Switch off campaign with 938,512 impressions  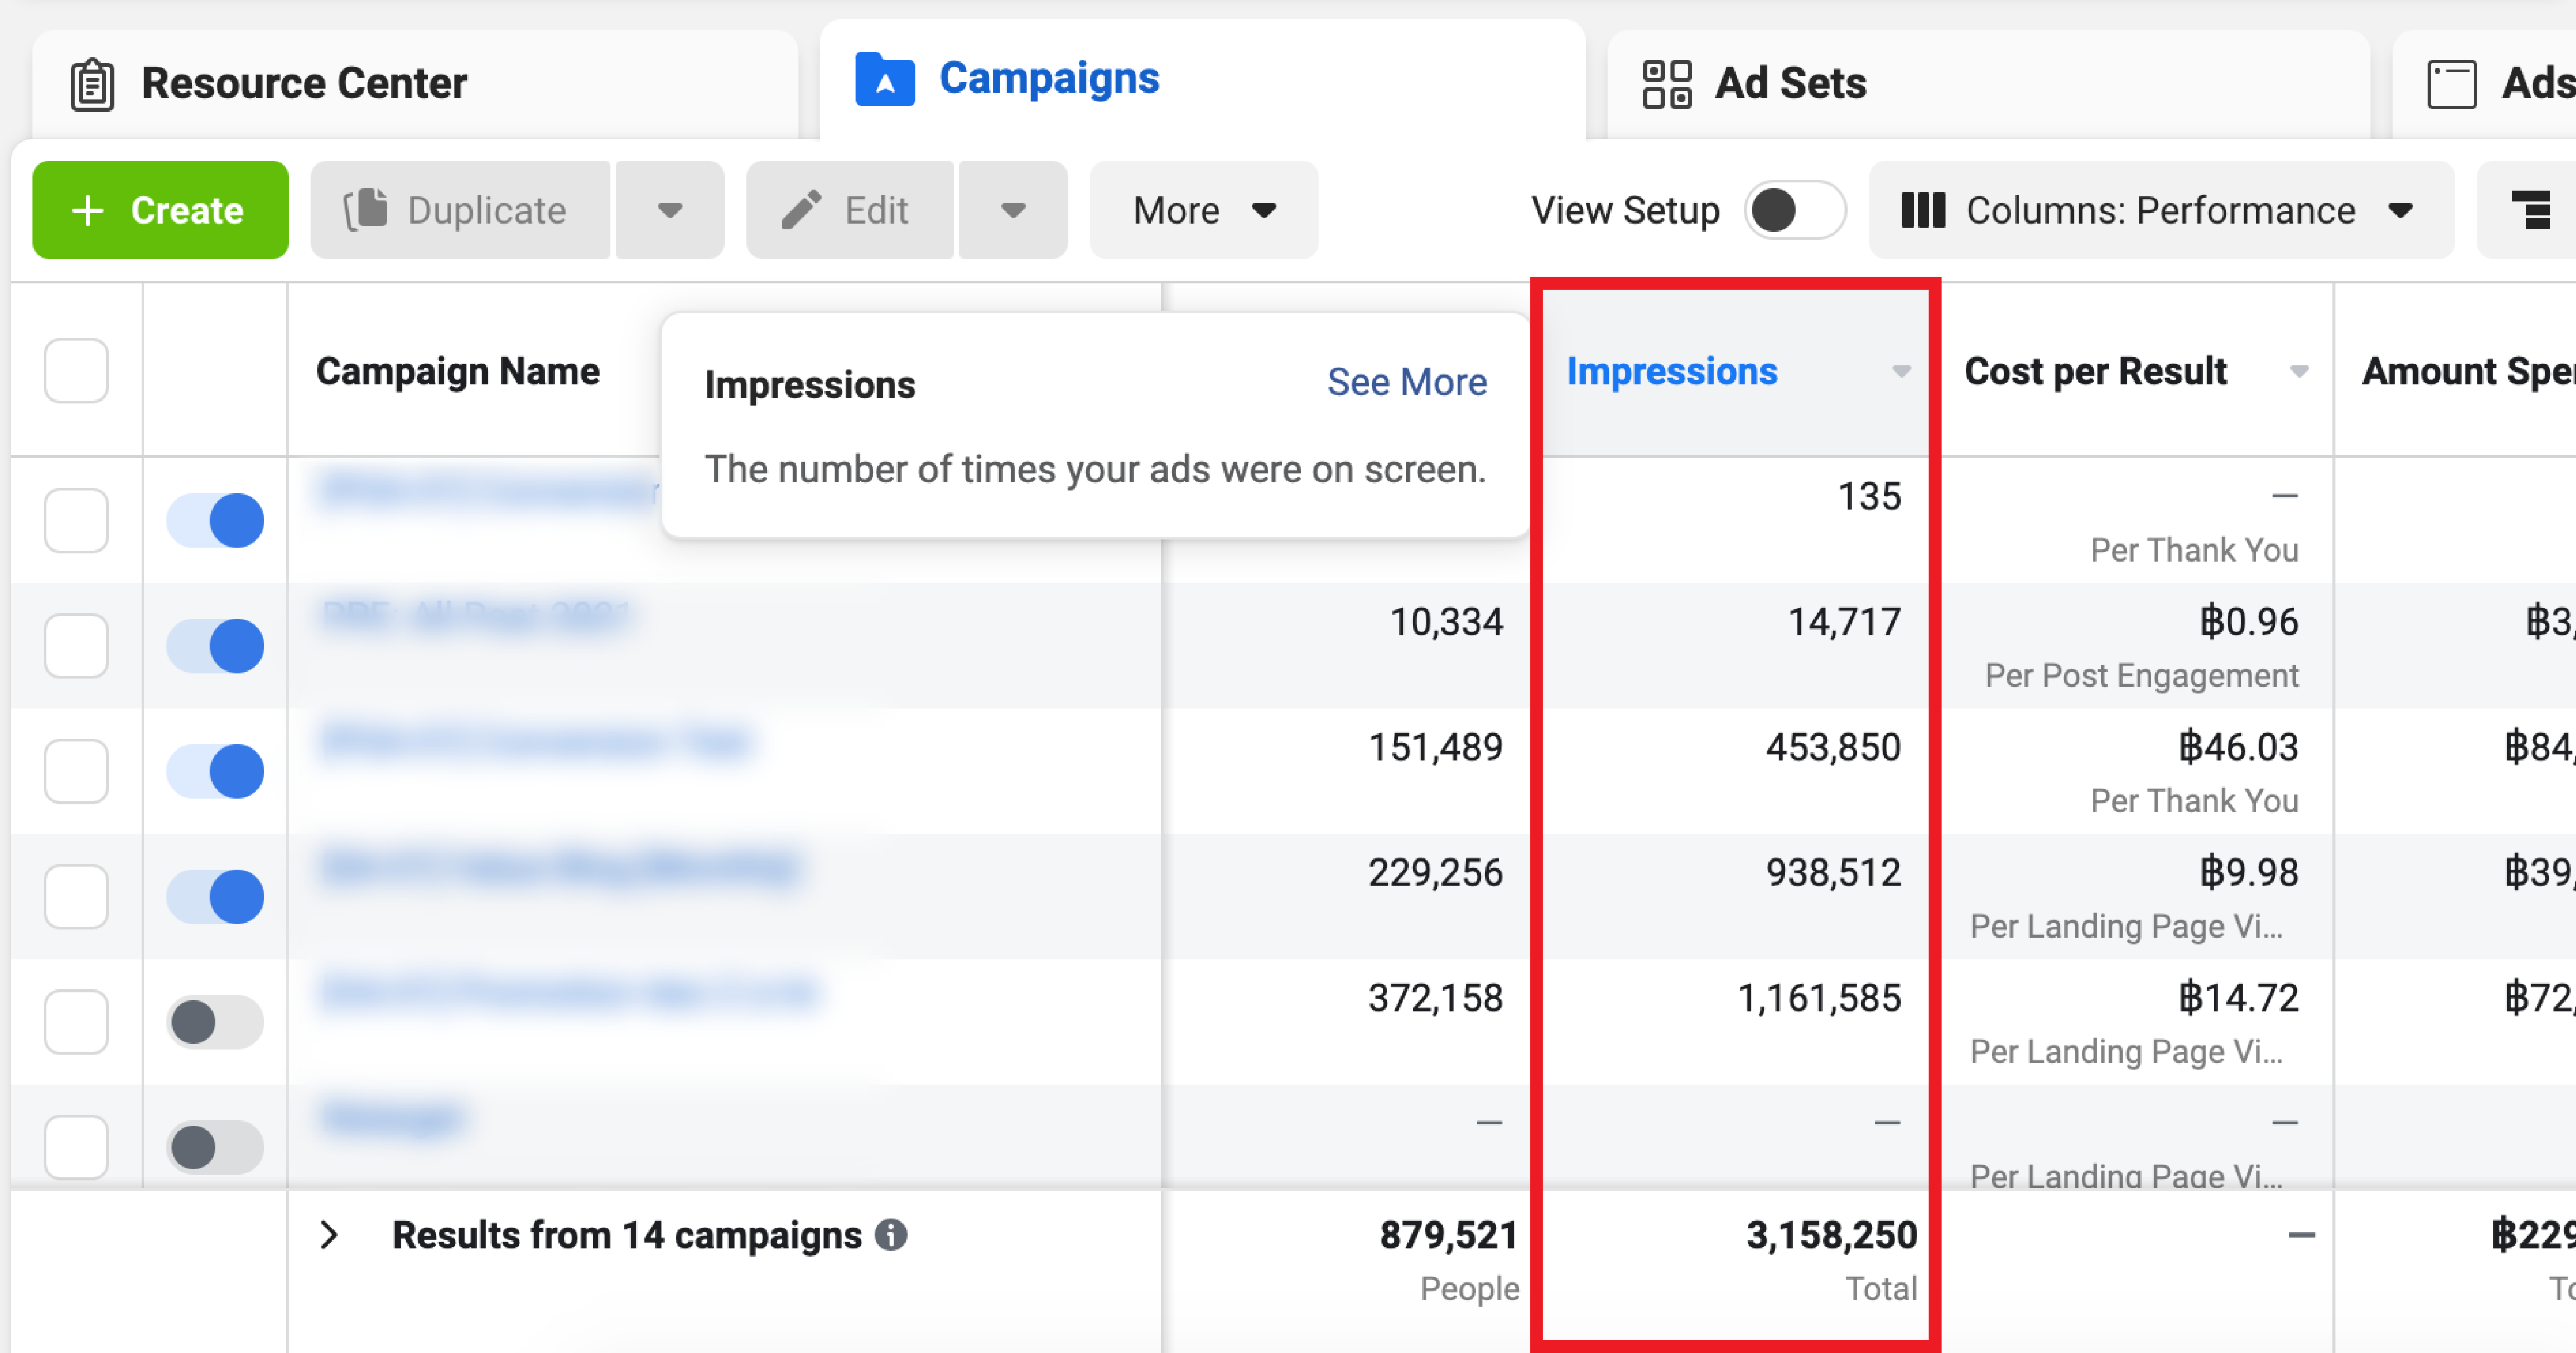pyautogui.click(x=215, y=896)
